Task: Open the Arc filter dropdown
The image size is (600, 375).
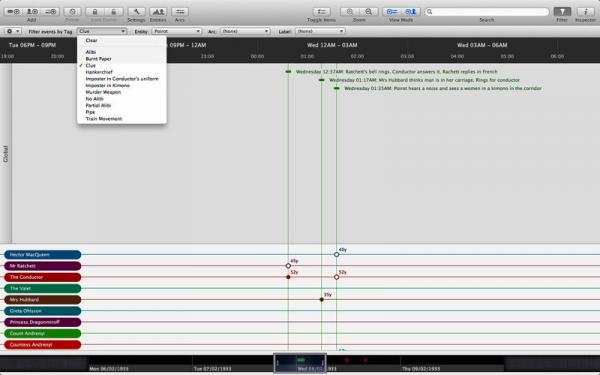Action: coord(245,31)
